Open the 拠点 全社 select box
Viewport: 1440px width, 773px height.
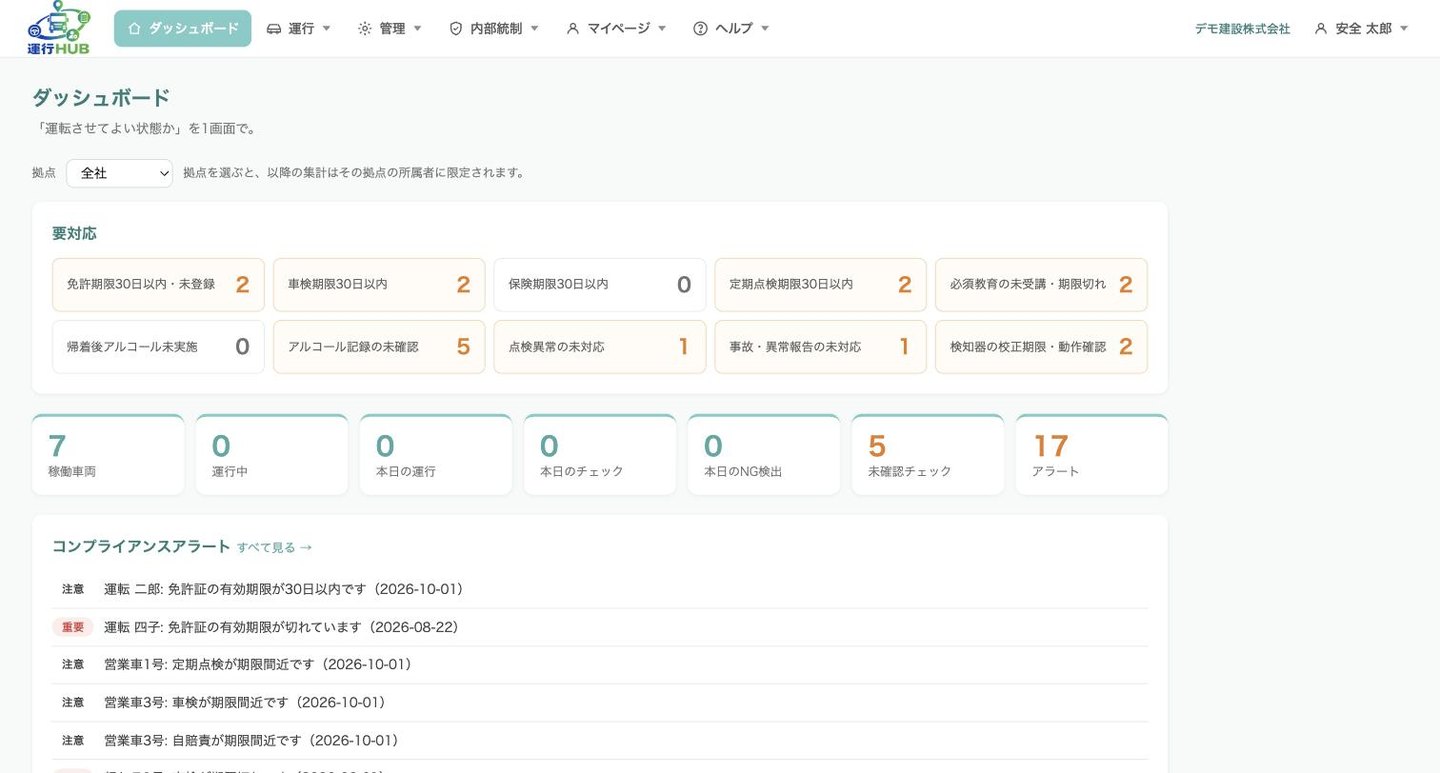pos(120,173)
